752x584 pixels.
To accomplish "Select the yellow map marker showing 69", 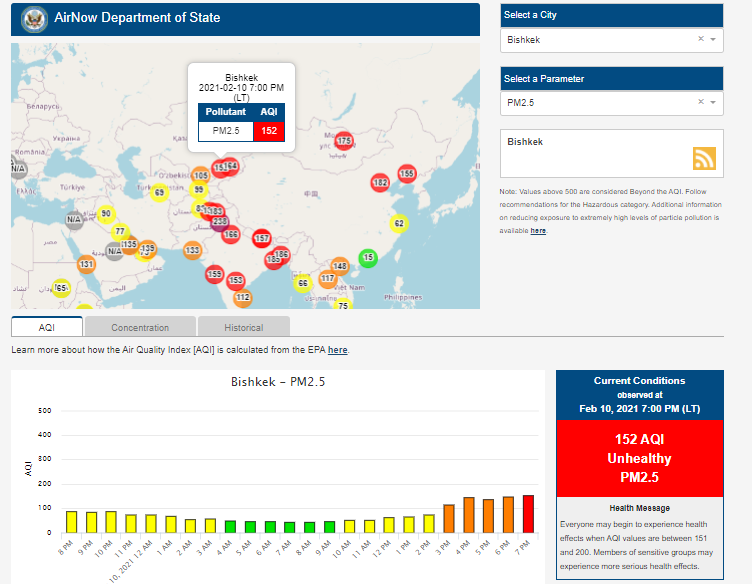I will point(159,192).
